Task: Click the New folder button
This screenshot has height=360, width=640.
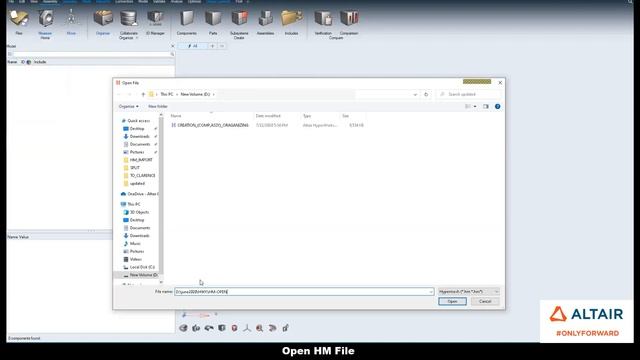Action: click(x=158, y=107)
